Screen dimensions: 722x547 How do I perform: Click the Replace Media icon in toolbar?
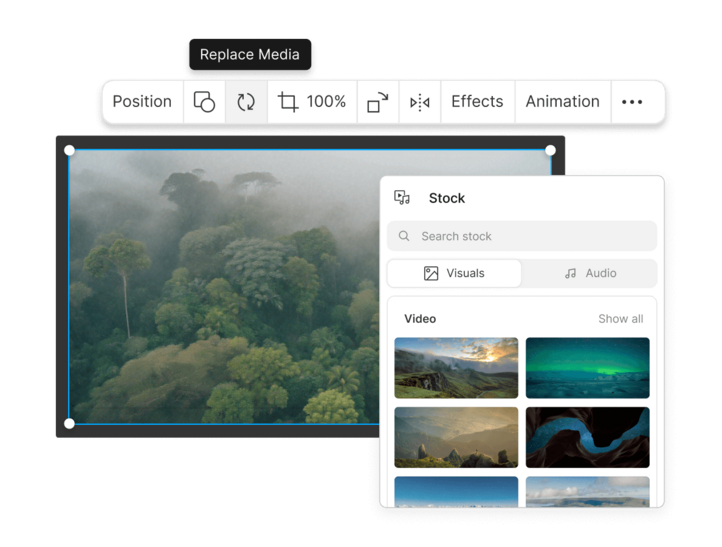pos(246,102)
